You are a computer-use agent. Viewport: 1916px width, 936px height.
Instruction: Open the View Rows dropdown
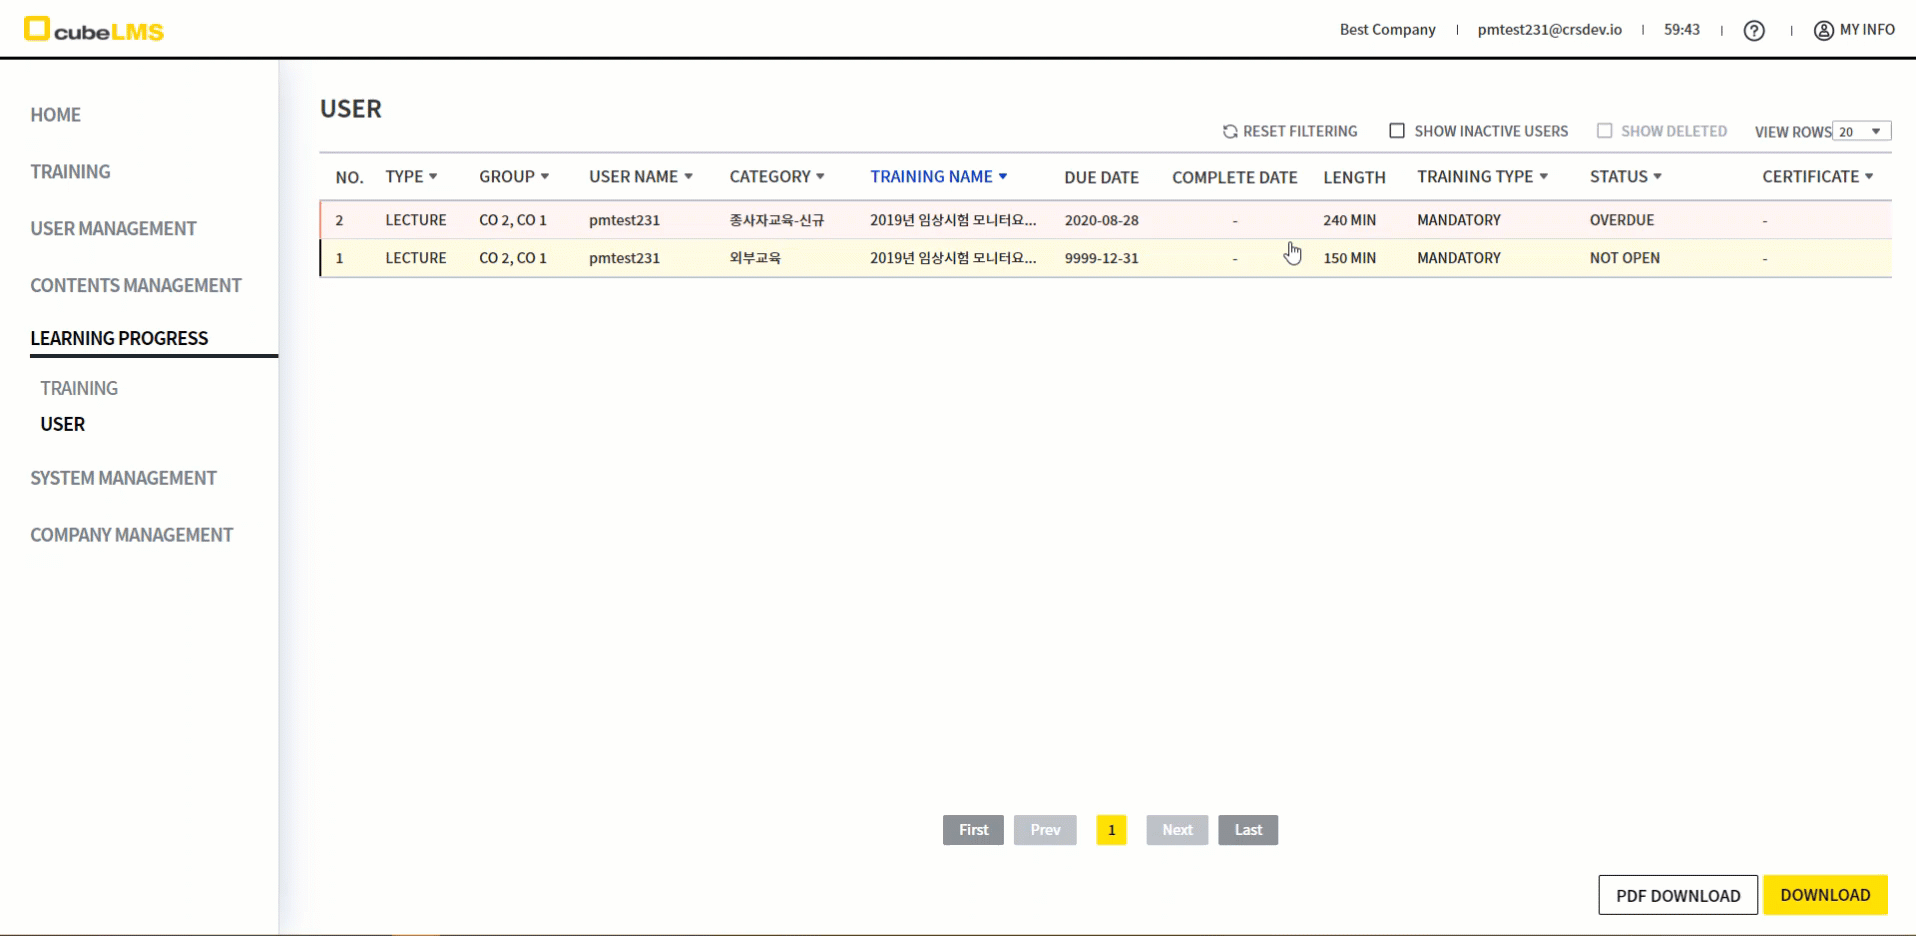click(x=1861, y=132)
